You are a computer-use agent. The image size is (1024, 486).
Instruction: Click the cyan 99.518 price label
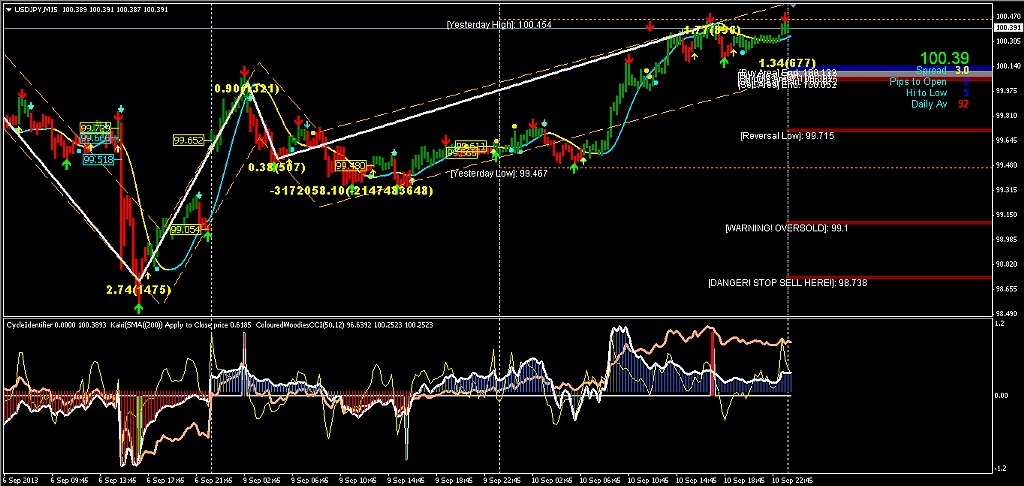coord(98,160)
